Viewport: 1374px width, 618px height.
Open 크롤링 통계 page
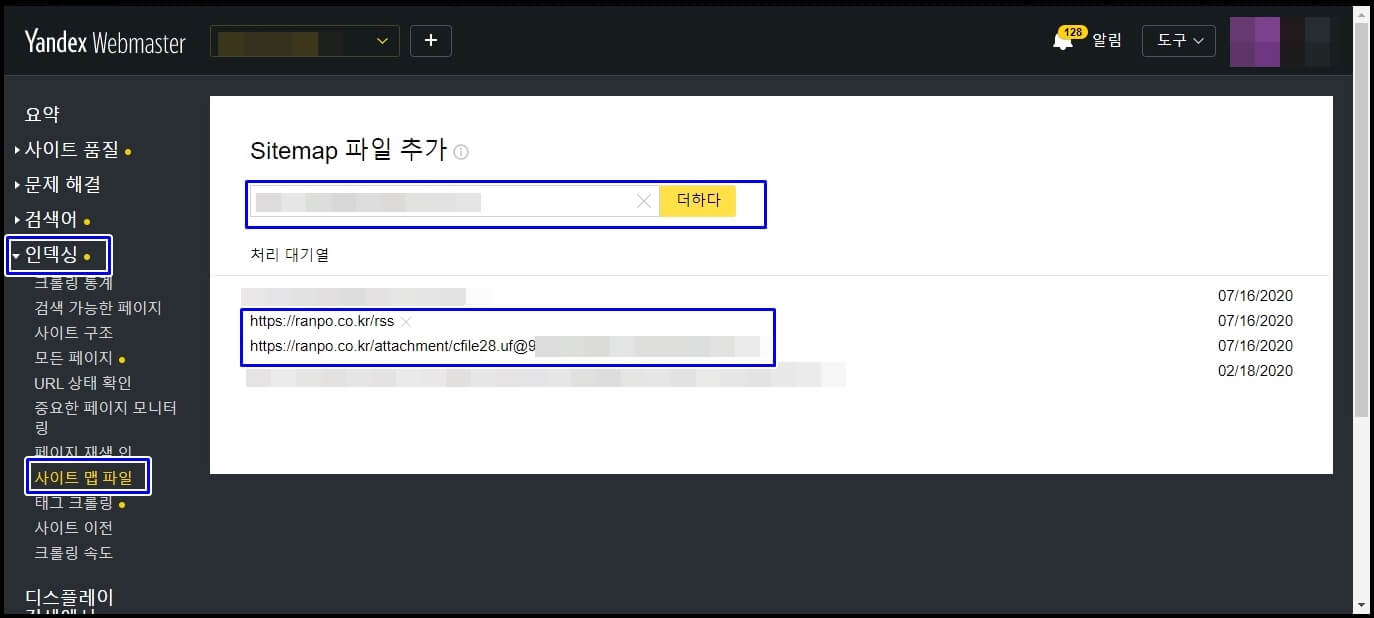pos(73,283)
